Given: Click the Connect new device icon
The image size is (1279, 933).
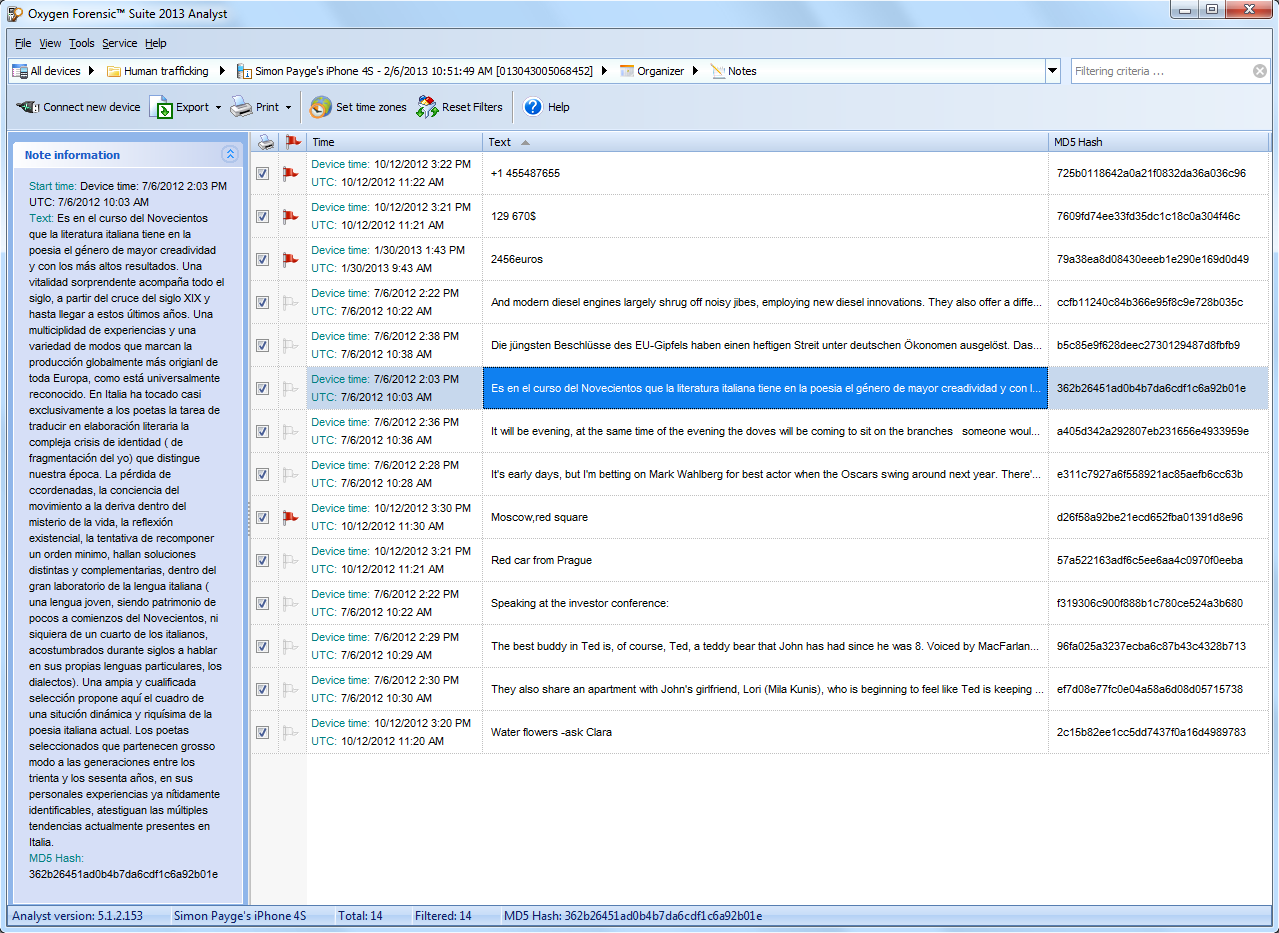Looking at the screenshot, I should click(27, 107).
